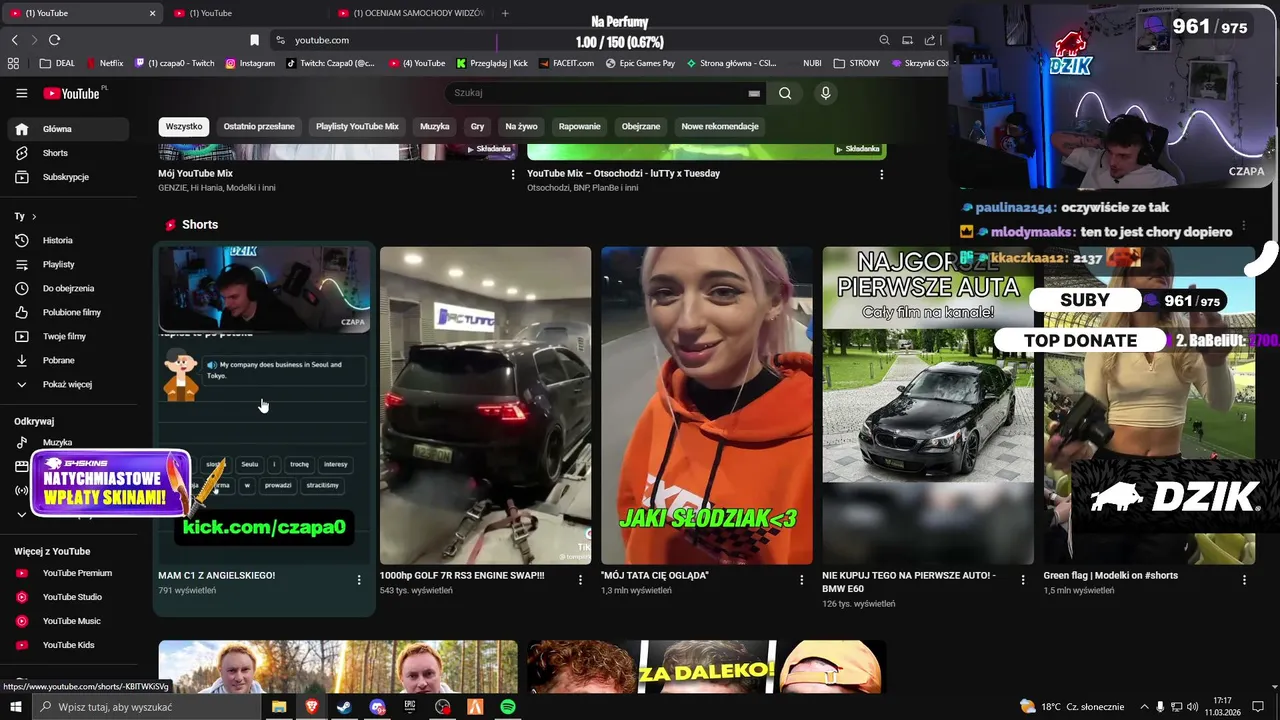
Task: Select the Playlisty YouTube Mix chip
Action: pos(357,127)
